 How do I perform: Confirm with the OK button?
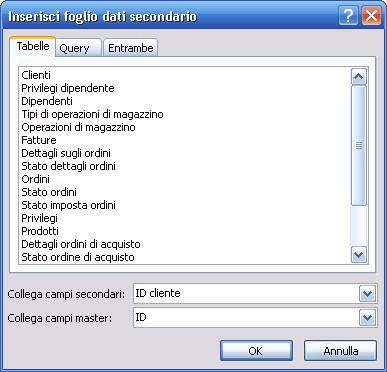(x=256, y=351)
